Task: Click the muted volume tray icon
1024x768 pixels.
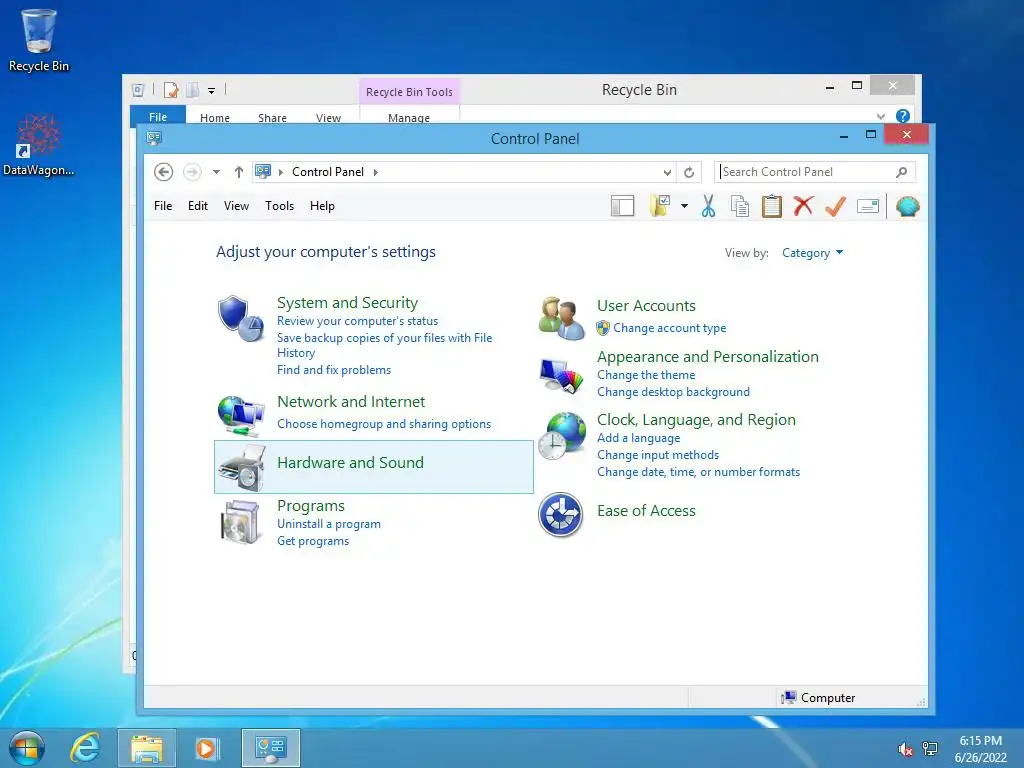Action: (904, 750)
